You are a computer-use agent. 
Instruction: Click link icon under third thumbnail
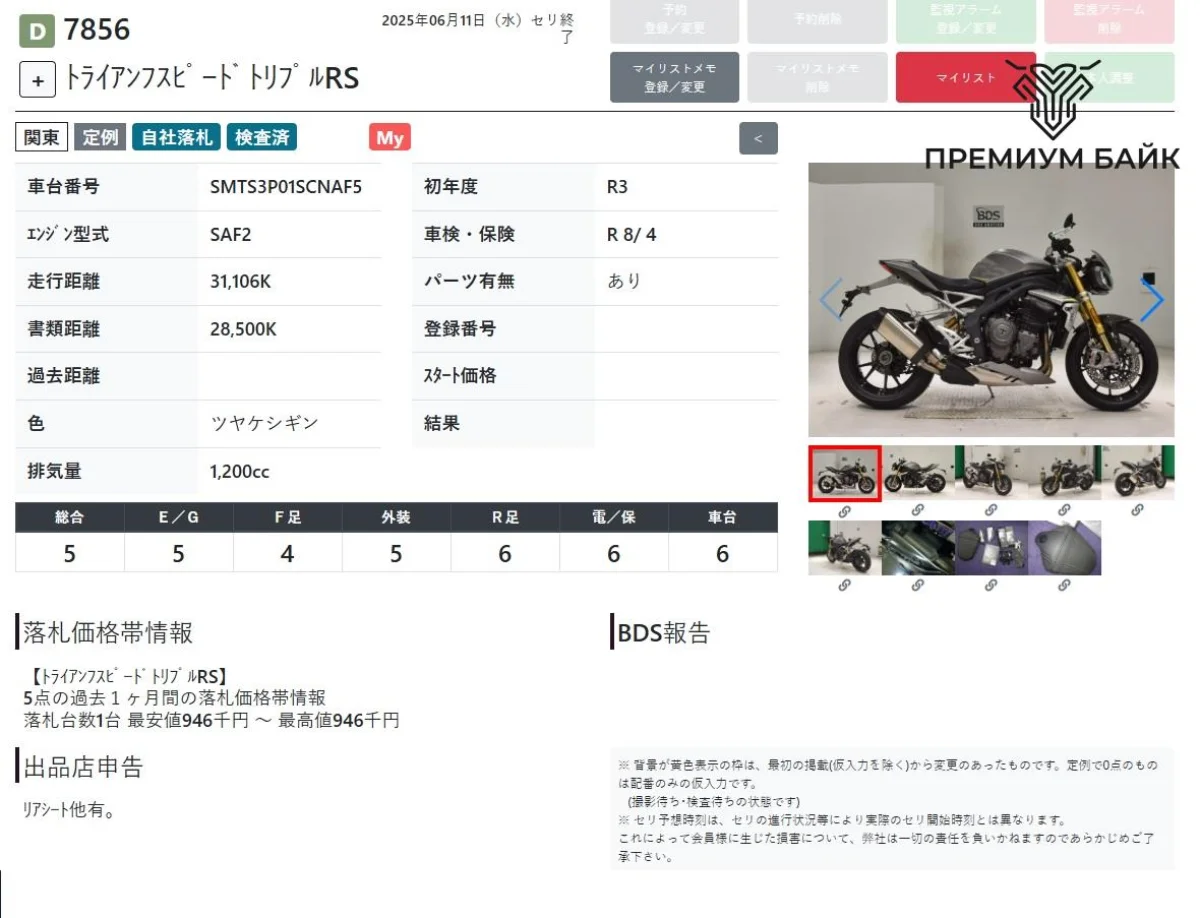pos(991,510)
